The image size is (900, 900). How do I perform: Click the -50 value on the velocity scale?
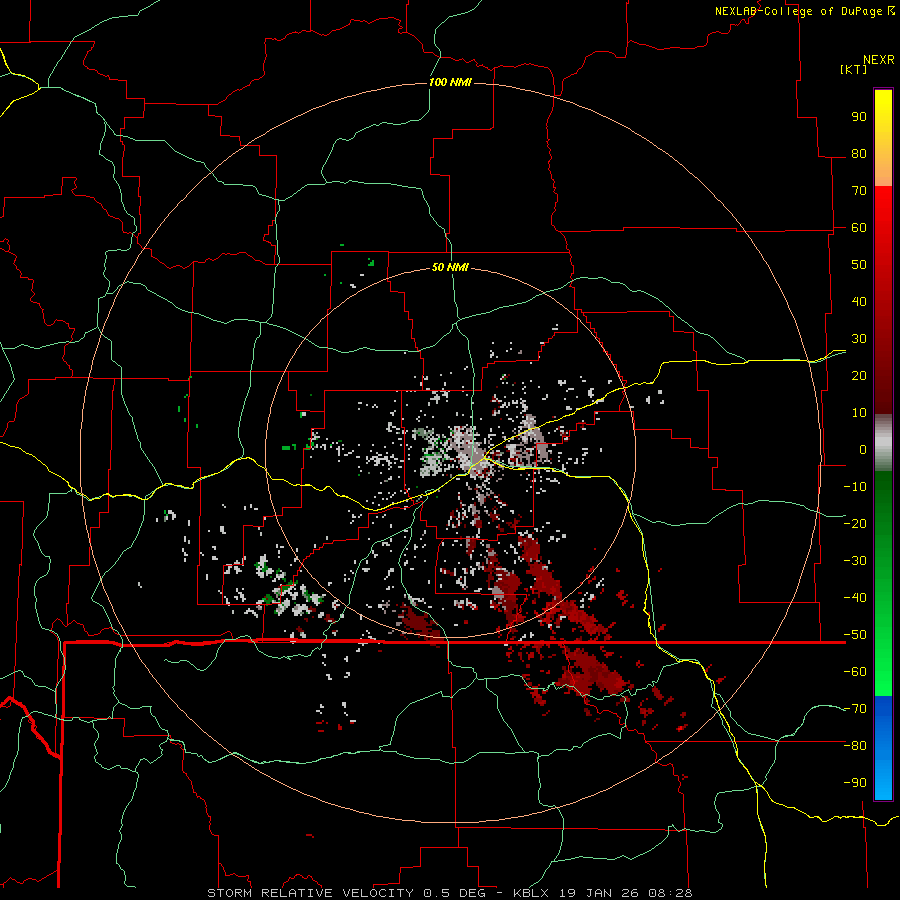[x=855, y=635]
